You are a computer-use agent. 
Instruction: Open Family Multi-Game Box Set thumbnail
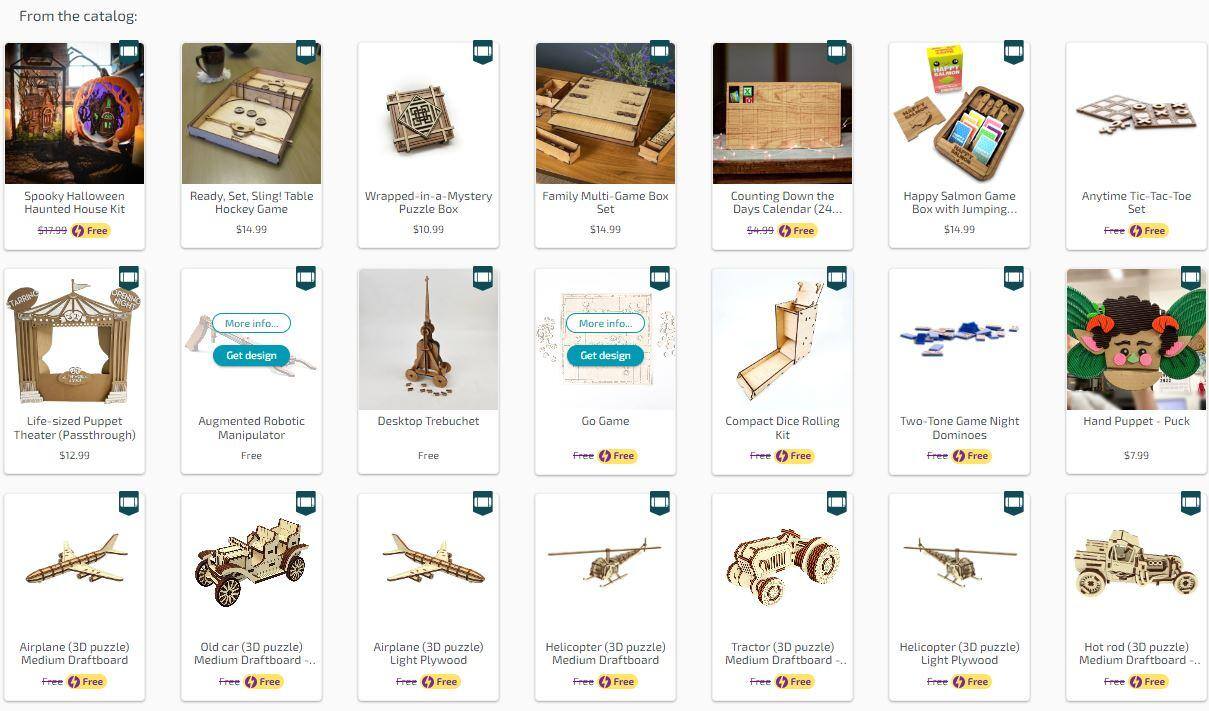click(605, 114)
